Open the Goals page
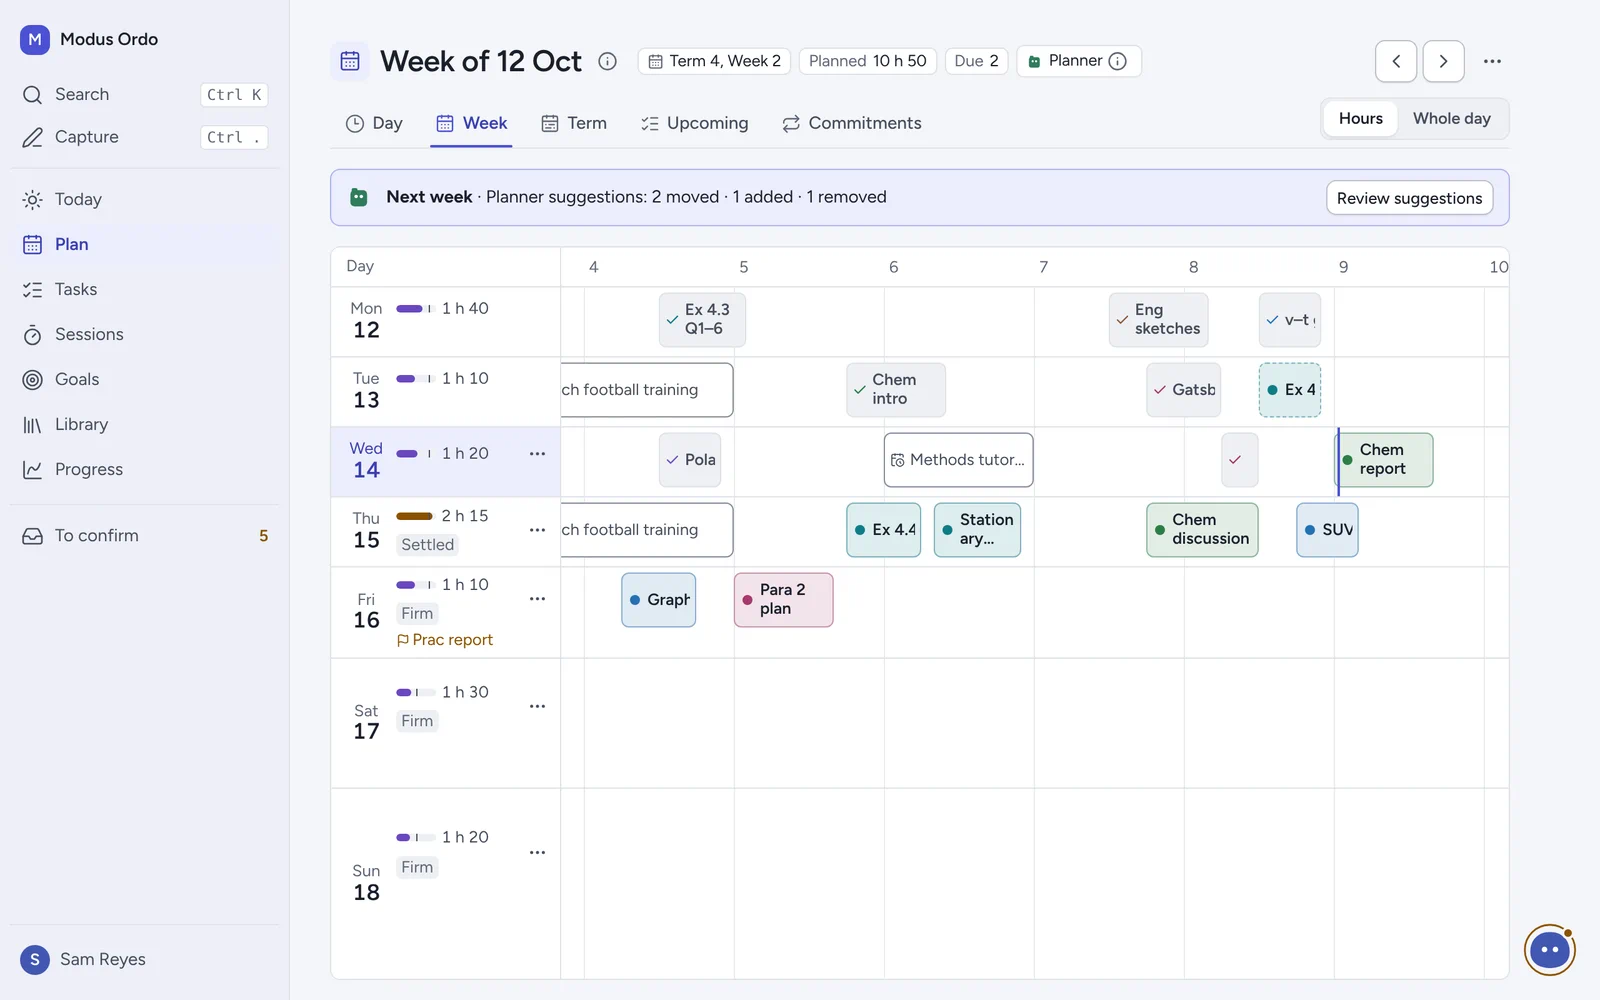This screenshot has height=1000, width=1600. click(145, 380)
